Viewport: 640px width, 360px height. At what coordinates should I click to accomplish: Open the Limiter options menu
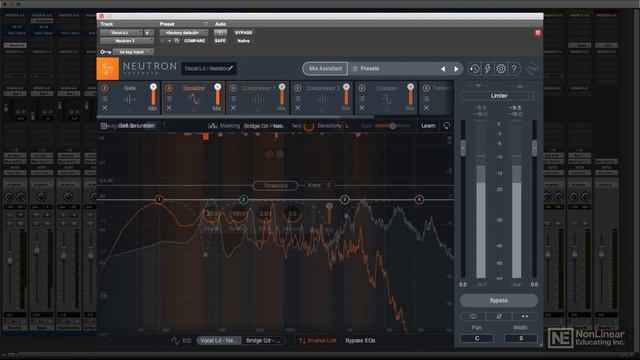click(x=533, y=96)
